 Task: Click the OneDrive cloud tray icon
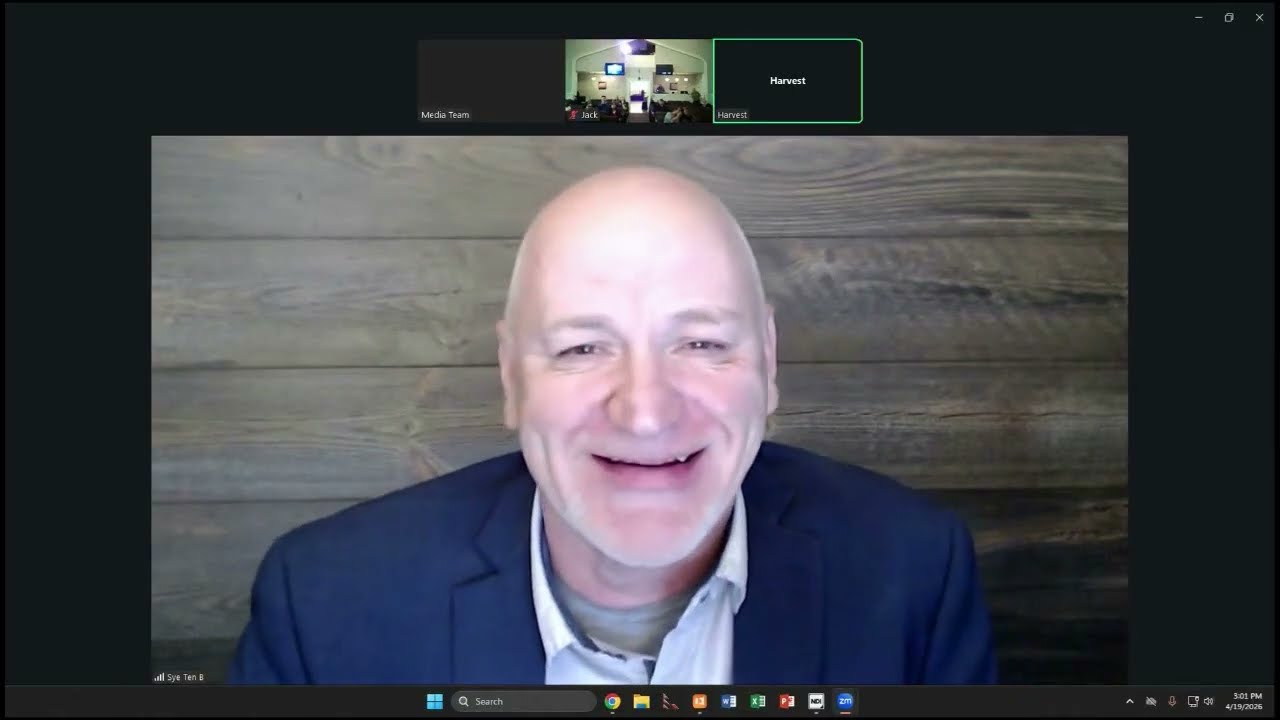coord(1151,701)
